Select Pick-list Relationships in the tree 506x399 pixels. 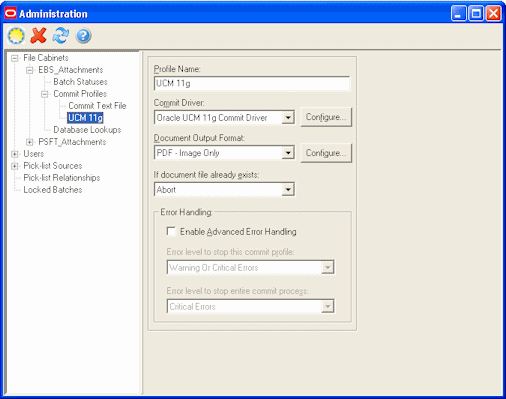pyautogui.click(x=62, y=178)
